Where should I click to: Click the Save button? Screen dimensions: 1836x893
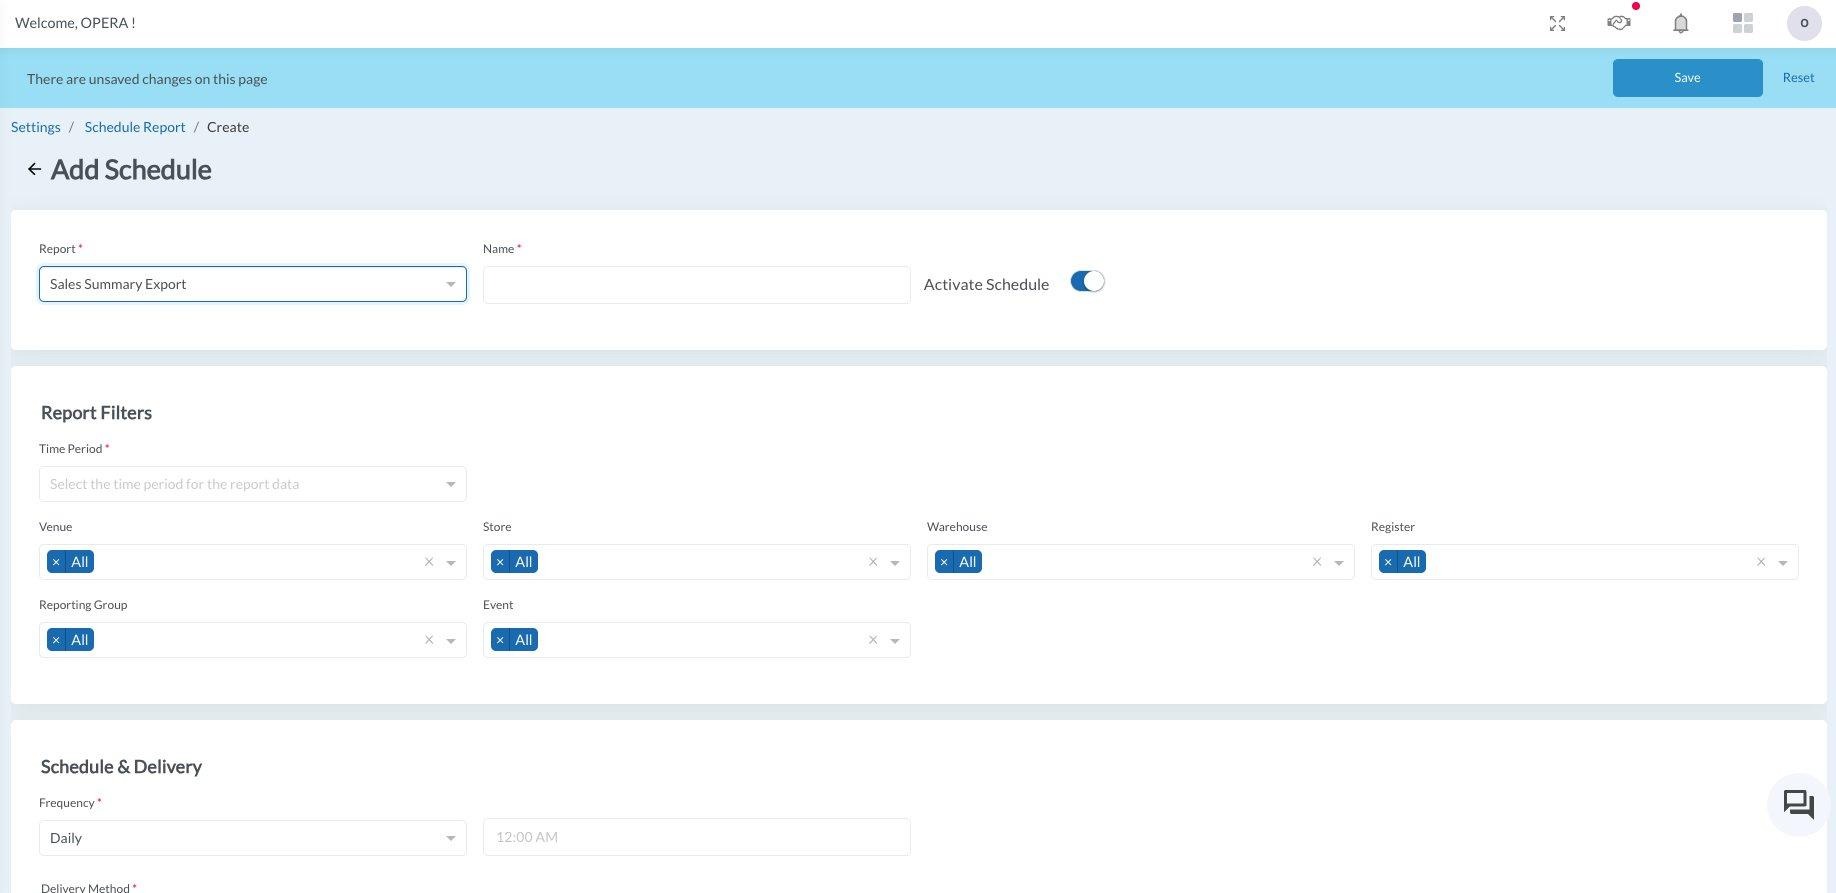tap(1687, 78)
